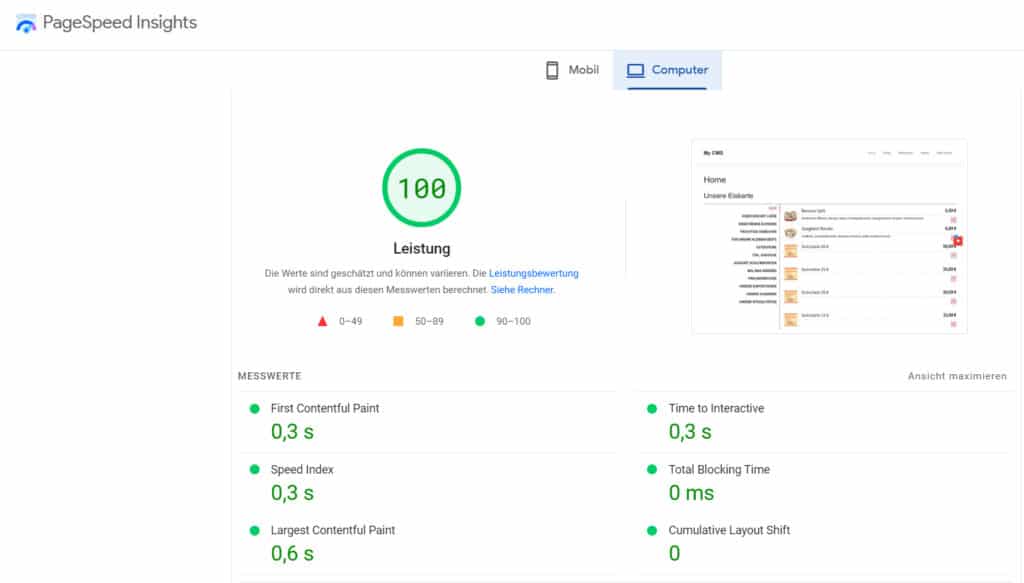The image size is (1024, 583).
Task: Click the orange square 50–89 legend icon
Action: pyautogui.click(x=398, y=321)
